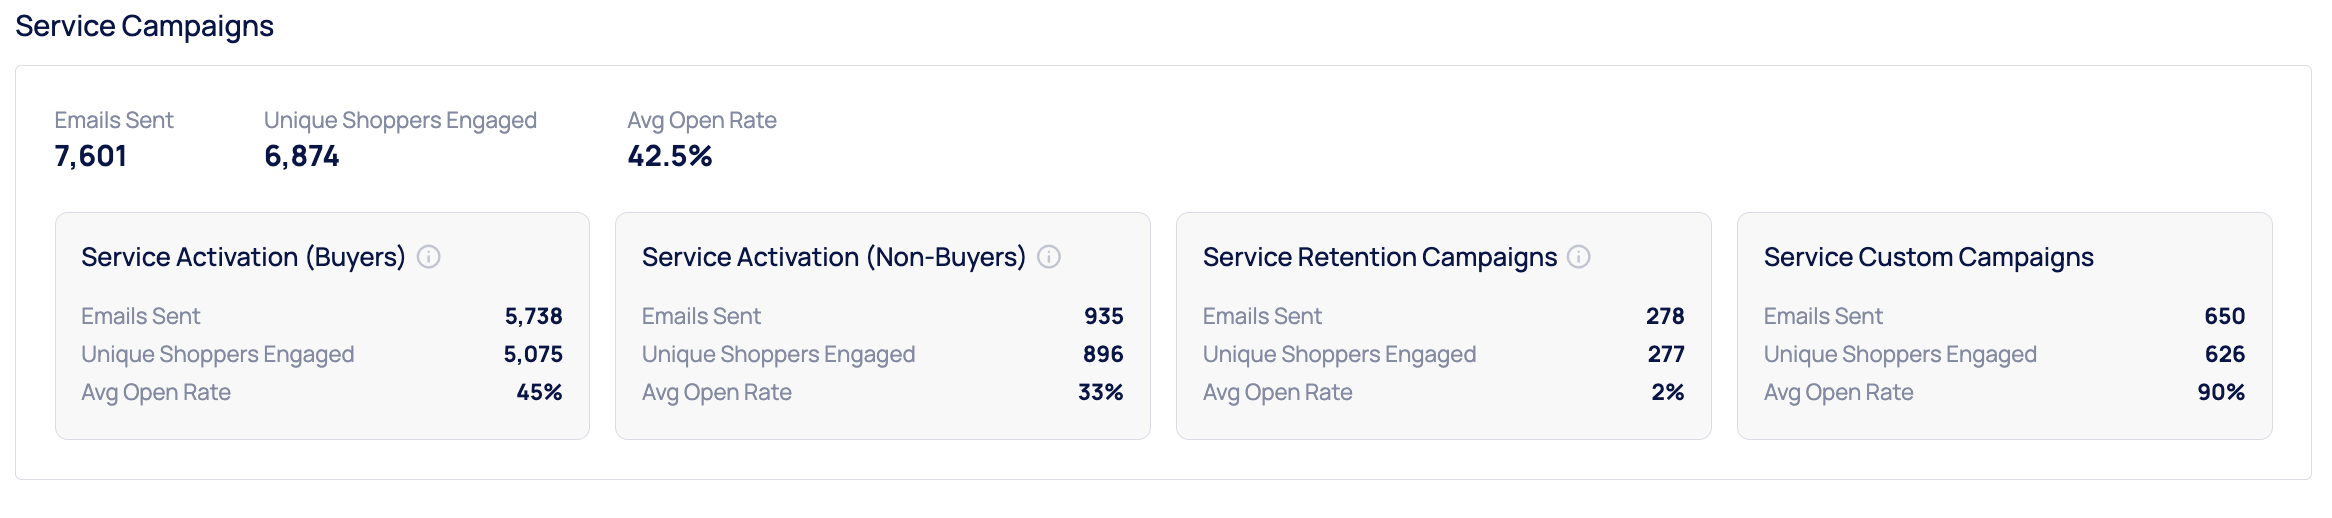Open the Service Retention Campaigns card title

1379,257
